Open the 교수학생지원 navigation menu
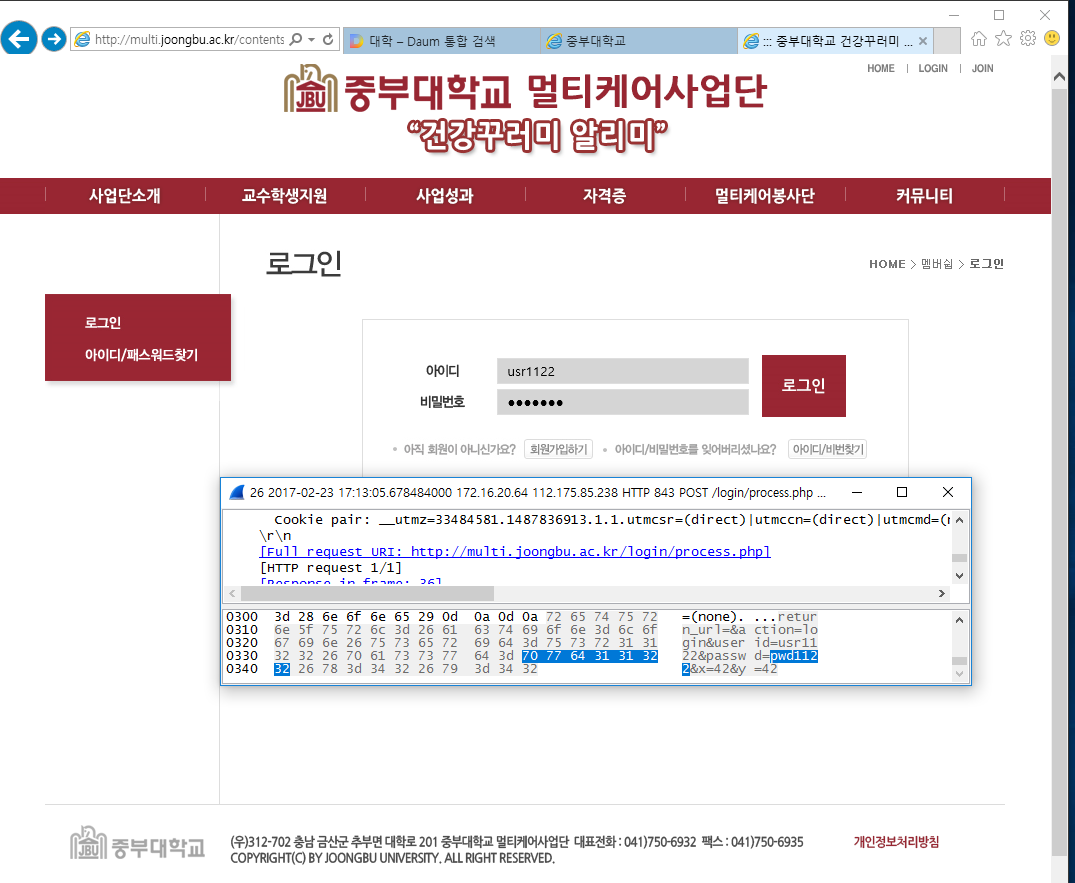This screenshot has width=1075, height=883. pos(284,196)
